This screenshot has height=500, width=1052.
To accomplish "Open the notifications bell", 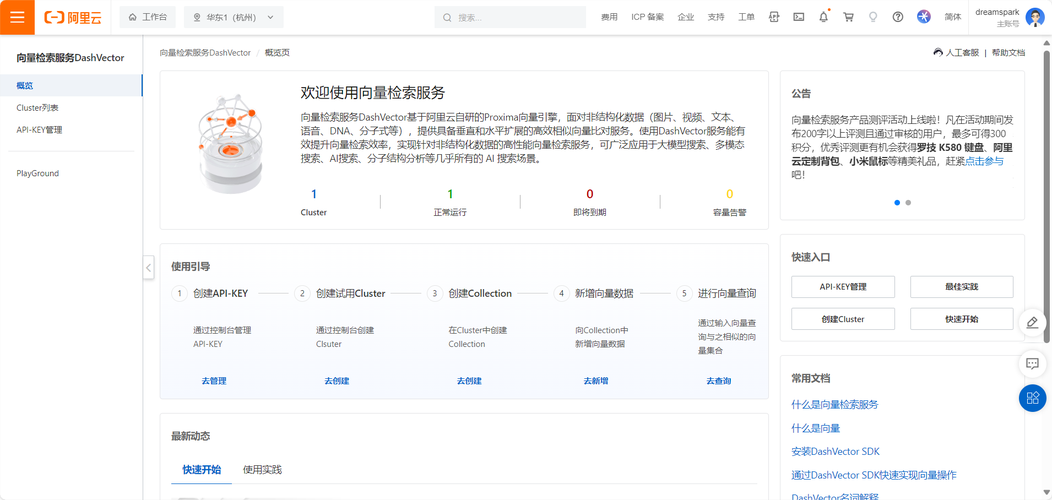I will tap(823, 17).
